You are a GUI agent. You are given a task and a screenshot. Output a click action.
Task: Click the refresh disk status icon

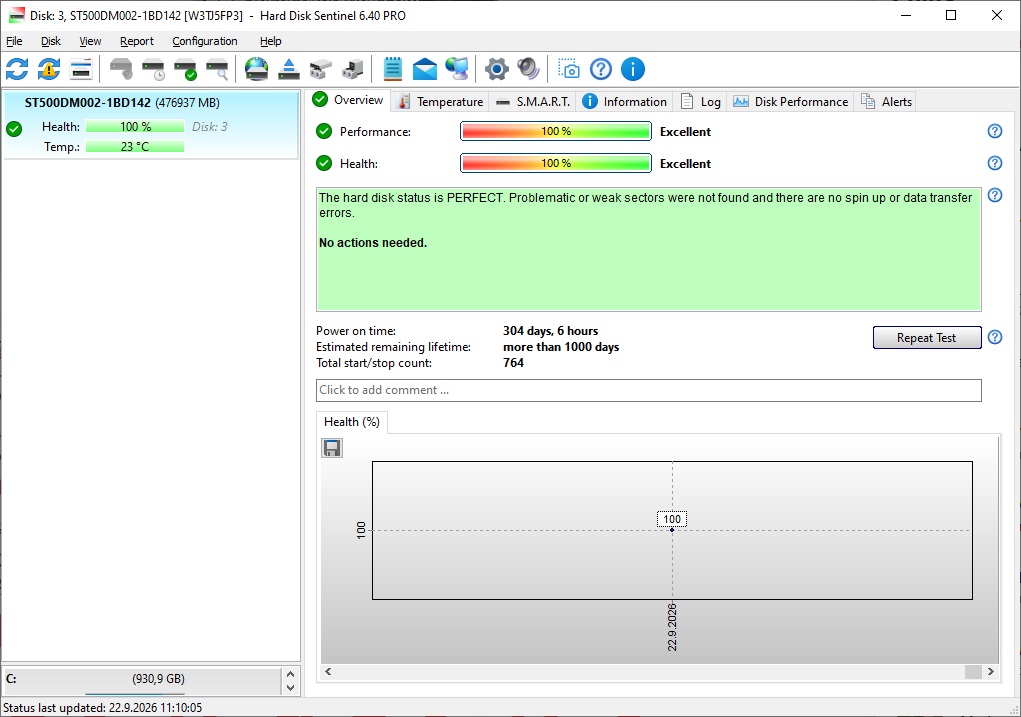point(17,69)
